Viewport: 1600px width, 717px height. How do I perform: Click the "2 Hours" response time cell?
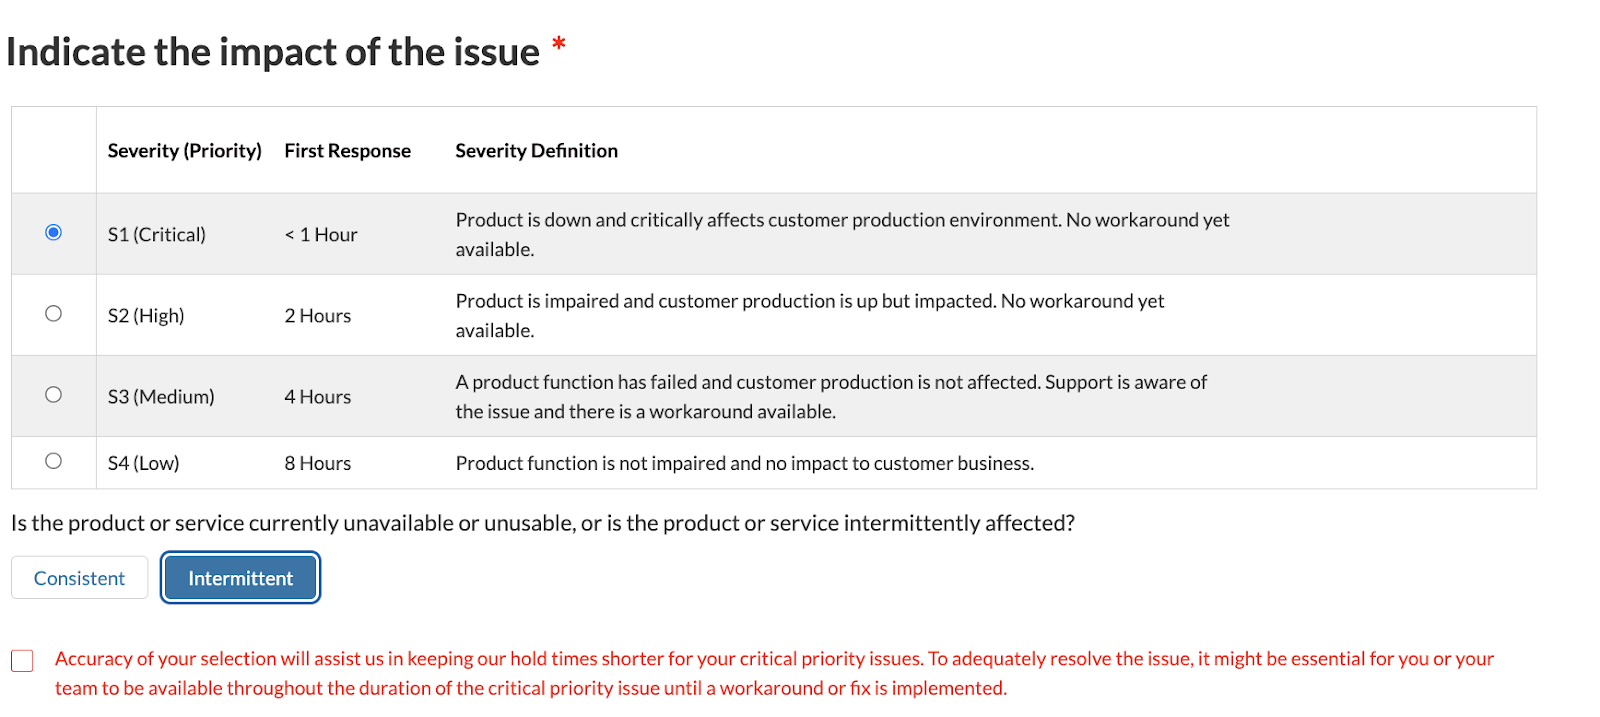(x=318, y=316)
